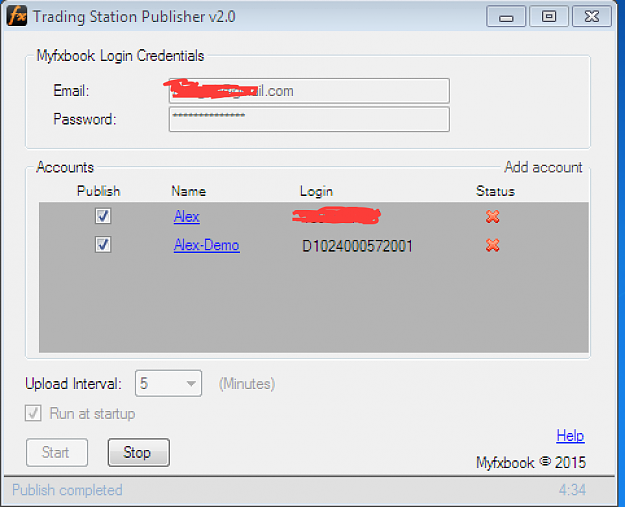Toggle the Publish checkbox for Alex-Demo
The width and height of the screenshot is (625, 507).
(x=103, y=244)
